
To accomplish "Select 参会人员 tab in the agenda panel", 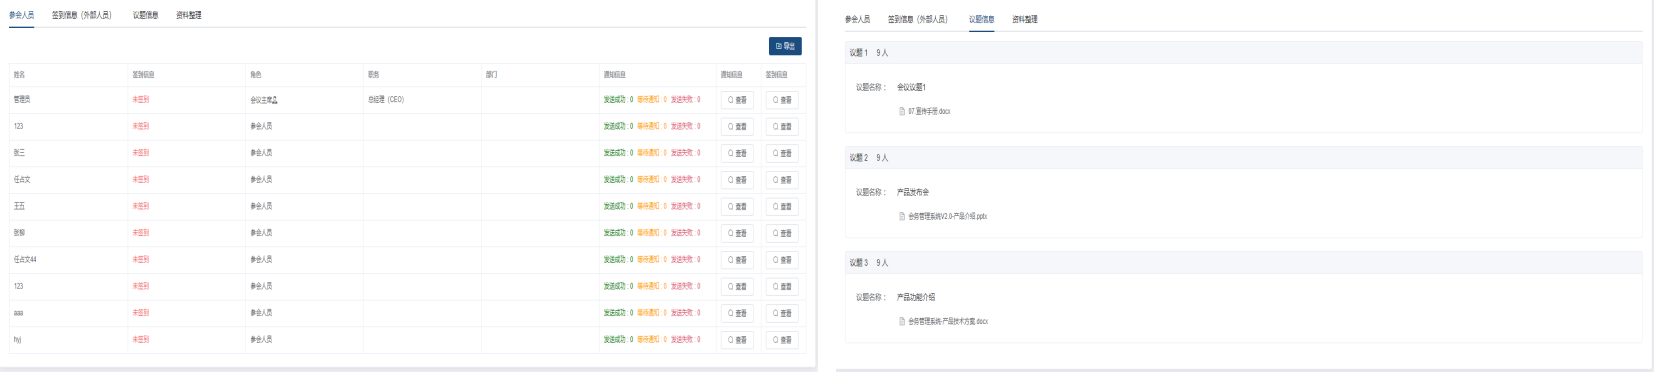I will pos(857,19).
